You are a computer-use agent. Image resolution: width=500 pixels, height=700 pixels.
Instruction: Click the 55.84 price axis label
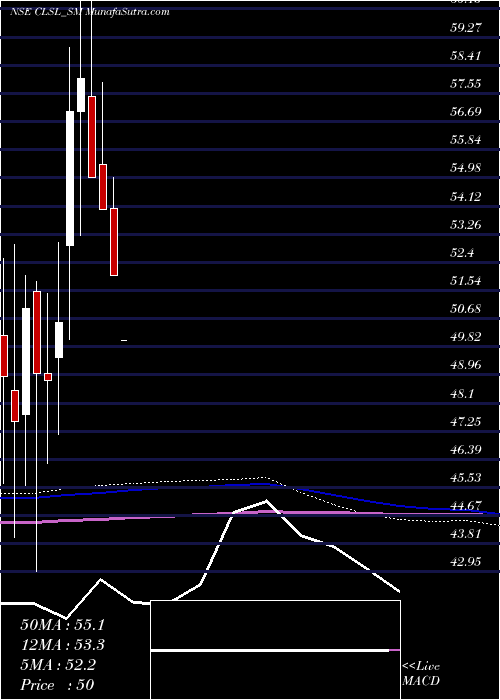(466, 140)
